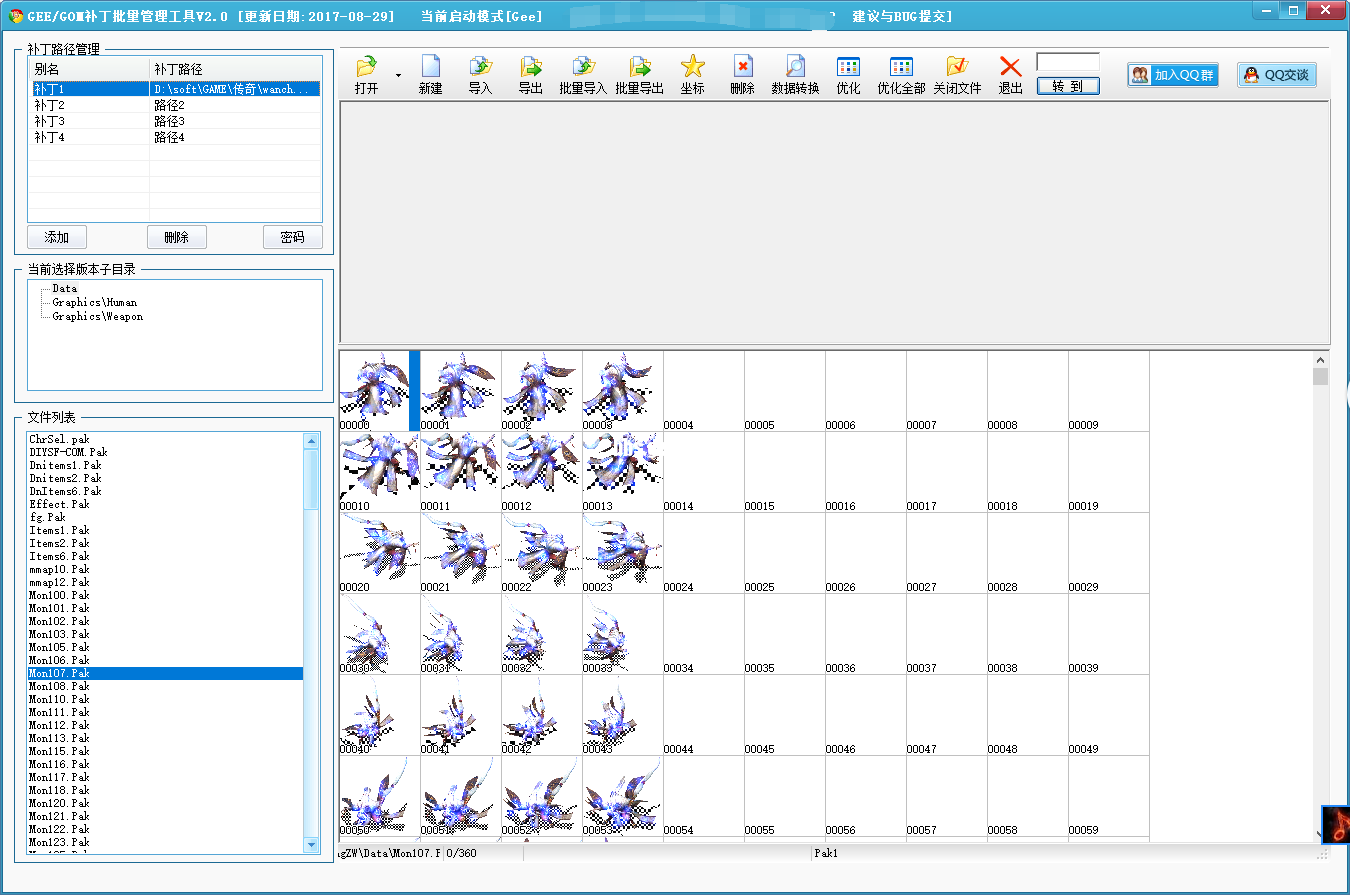Select sprite thumbnail 00032

[541, 633]
